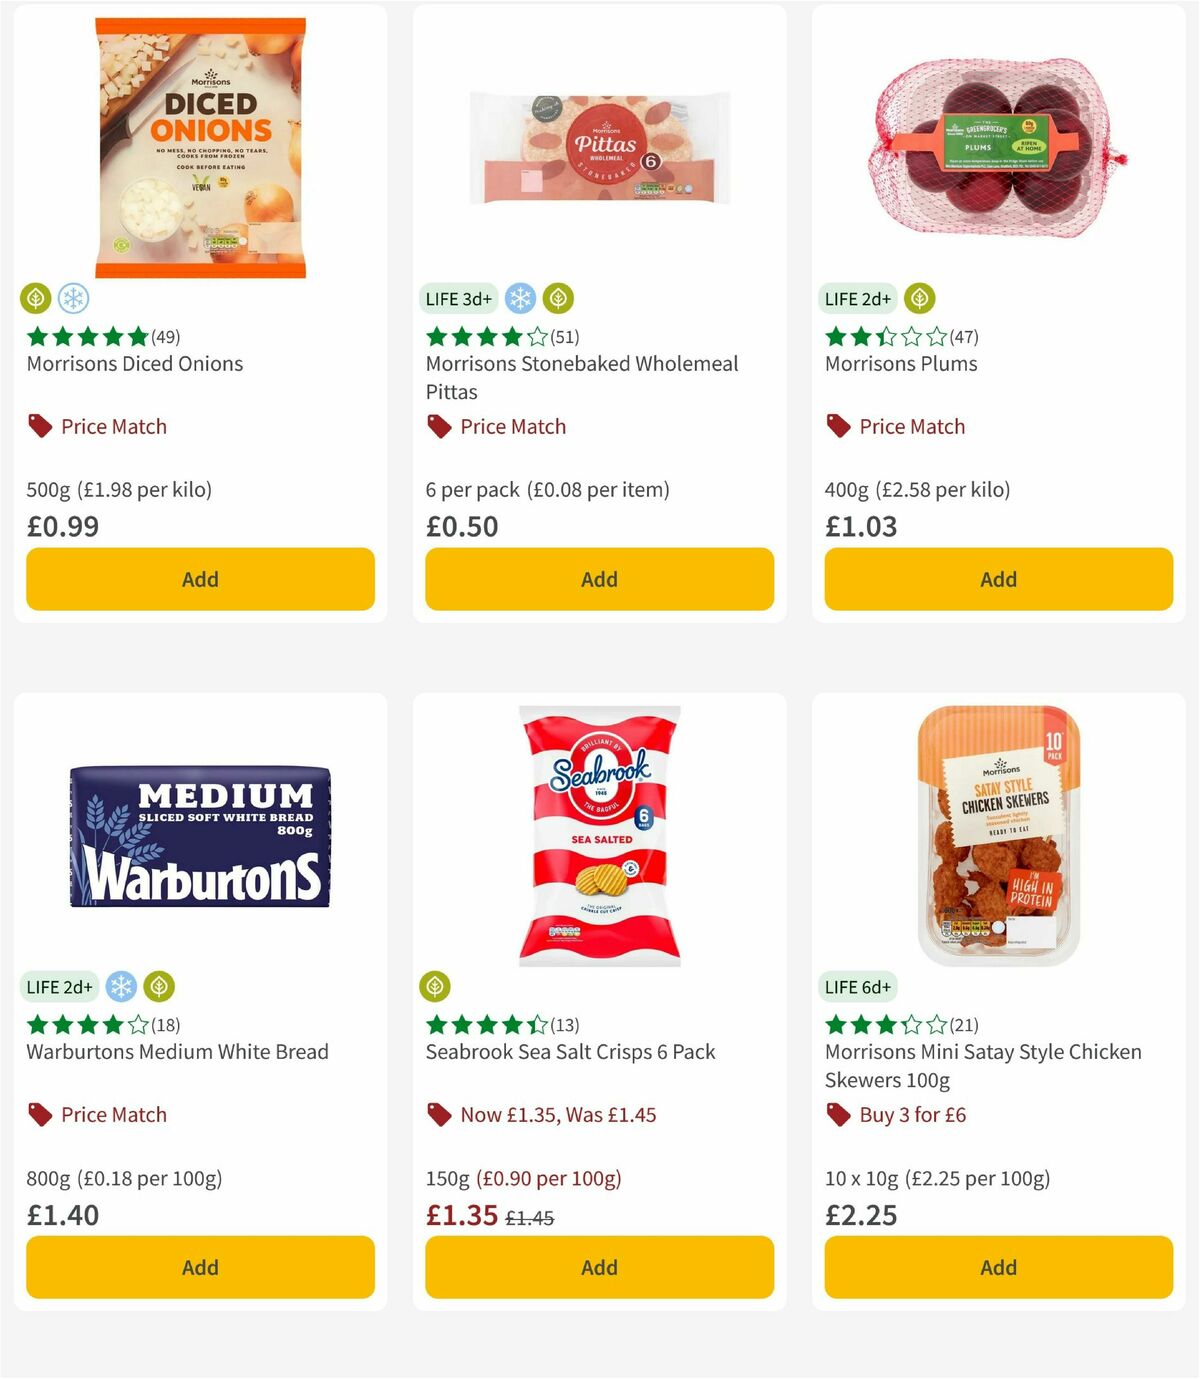Image resolution: width=1200 pixels, height=1379 pixels.
Task: Click the Price Match tag icon under Morrisons Plums
Action: point(837,426)
